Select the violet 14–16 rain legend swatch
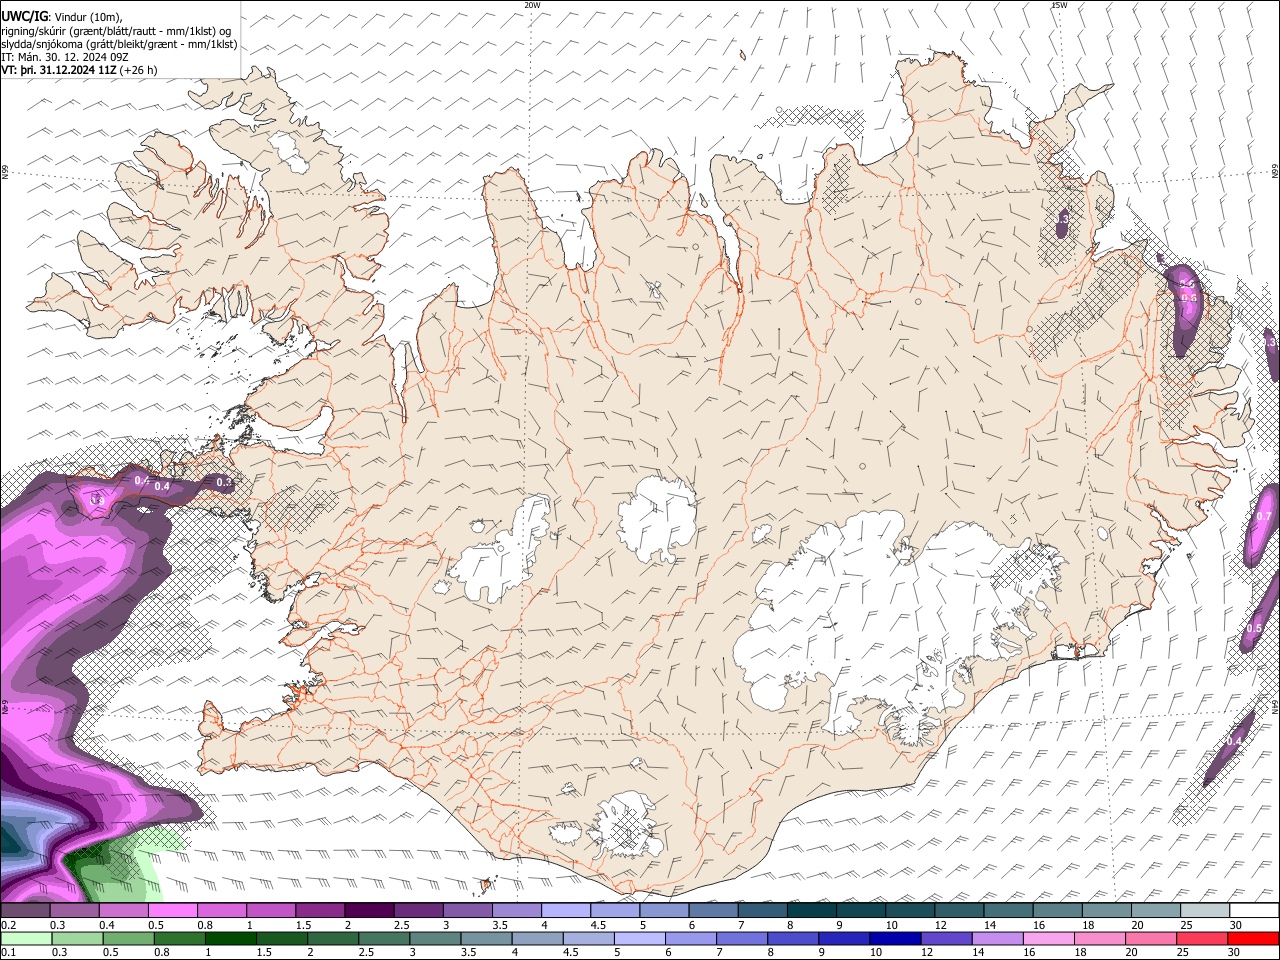Image resolution: width=1280 pixels, height=960 pixels. coord(998,938)
